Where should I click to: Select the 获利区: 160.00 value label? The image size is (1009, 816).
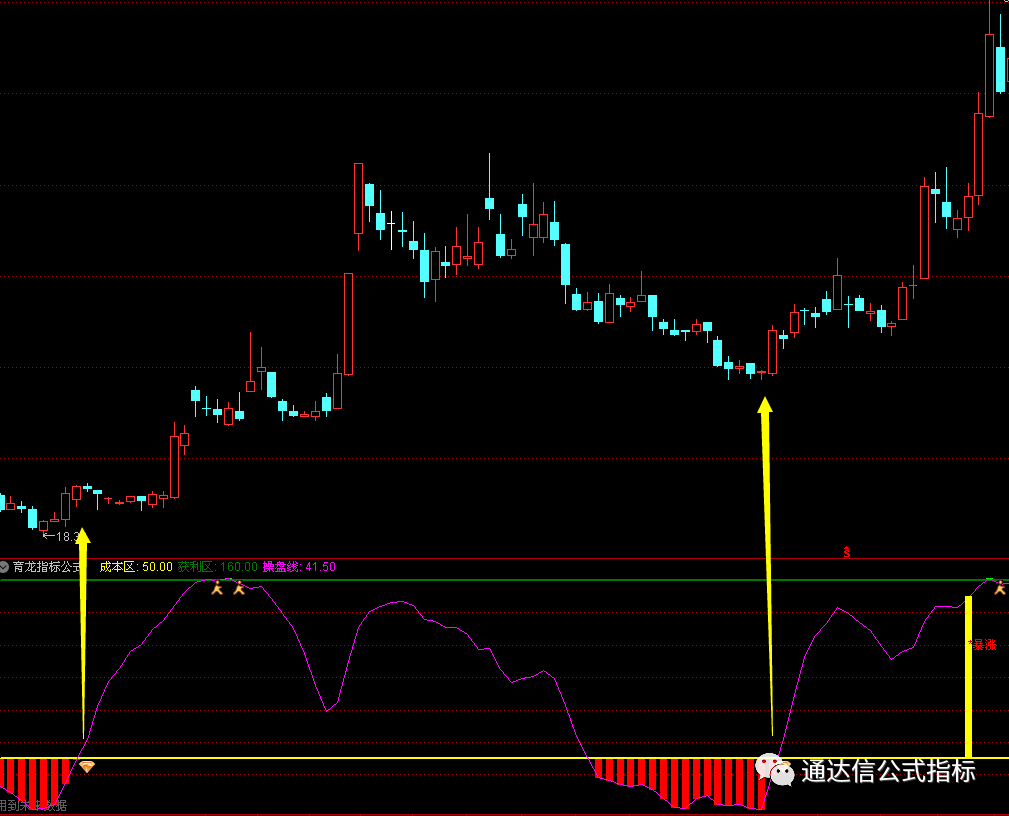coord(218,567)
